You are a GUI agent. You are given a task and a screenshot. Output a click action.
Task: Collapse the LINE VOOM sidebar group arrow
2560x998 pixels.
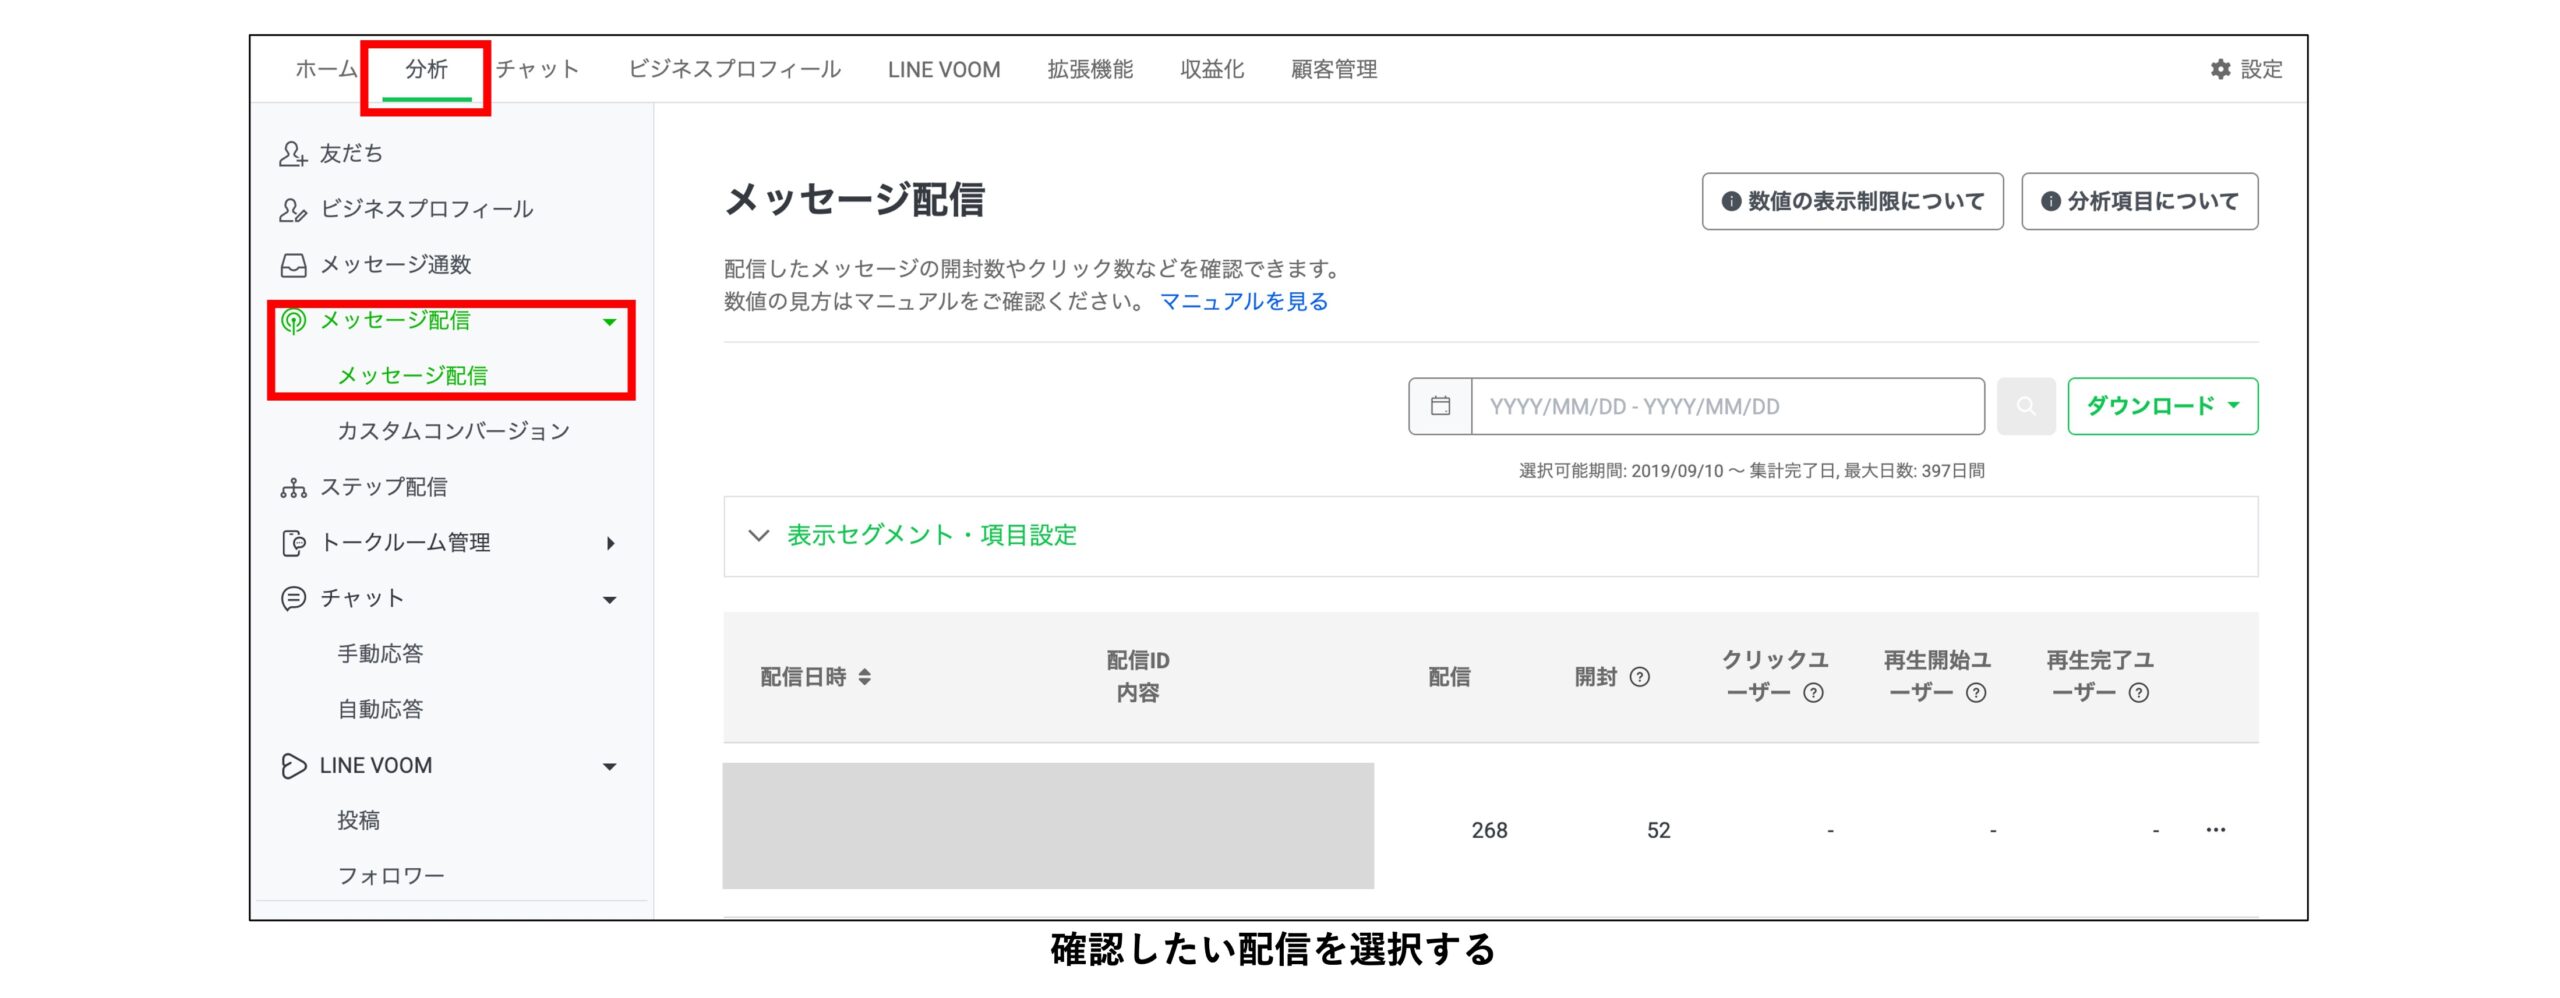[609, 766]
